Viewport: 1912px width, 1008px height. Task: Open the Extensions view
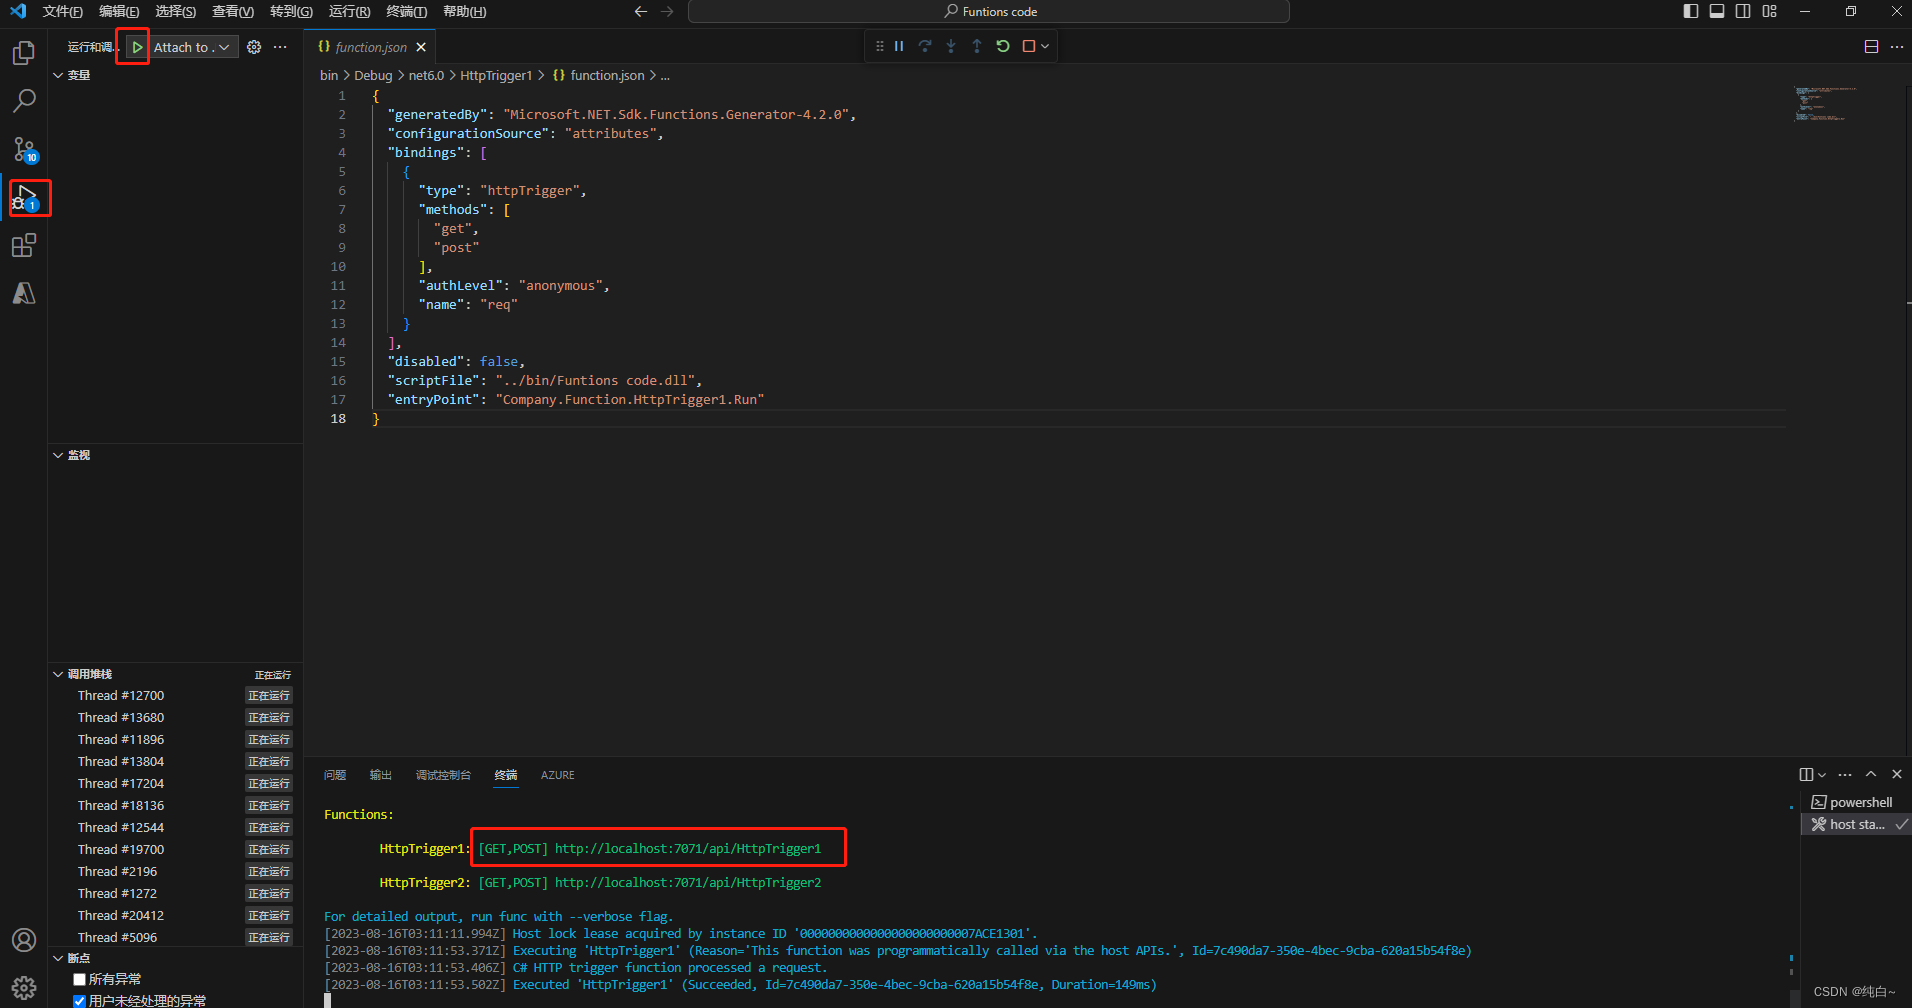tap(23, 245)
